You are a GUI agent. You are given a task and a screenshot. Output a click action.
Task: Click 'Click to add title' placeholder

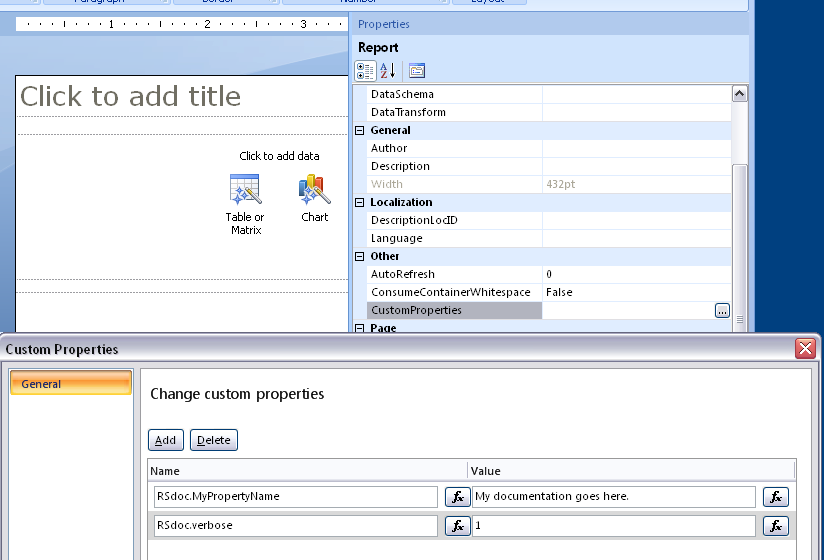point(131,97)
